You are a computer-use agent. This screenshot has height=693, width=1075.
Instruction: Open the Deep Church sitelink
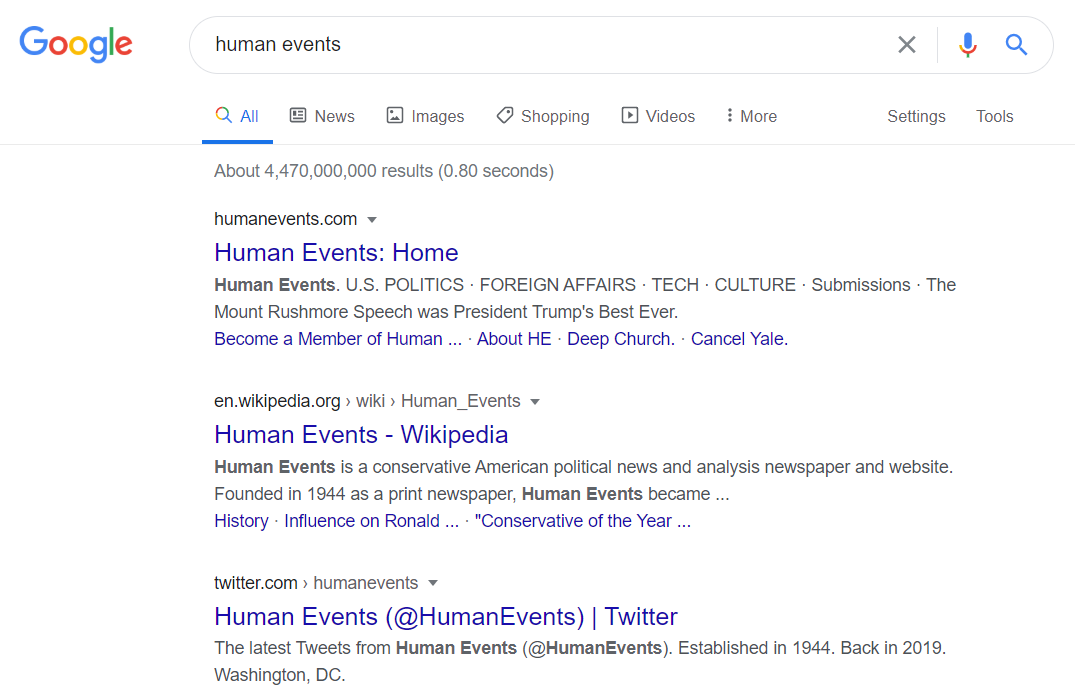621,339
